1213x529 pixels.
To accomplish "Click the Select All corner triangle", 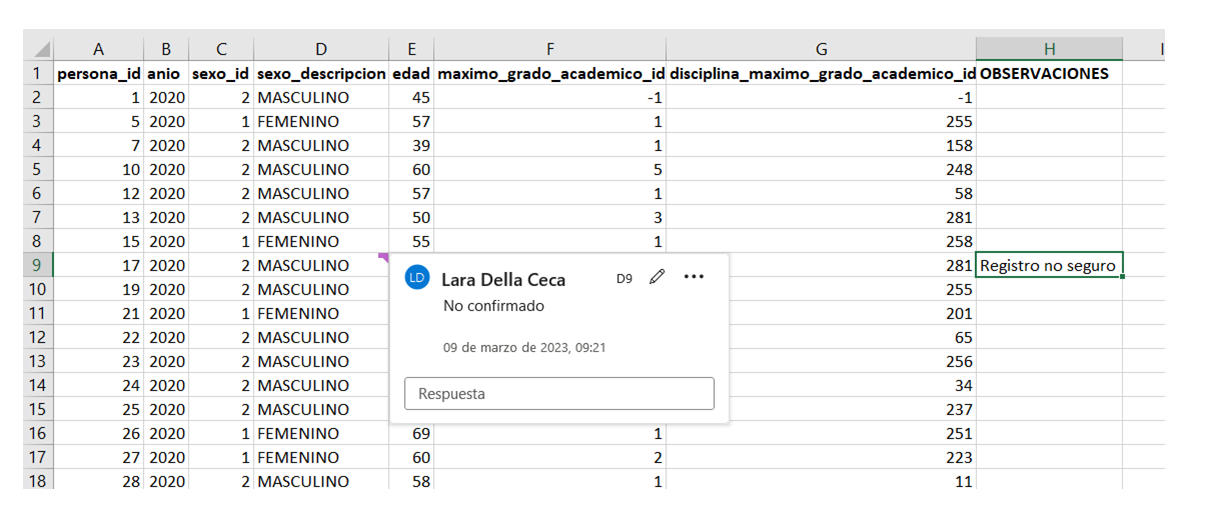I will (41, 50).
